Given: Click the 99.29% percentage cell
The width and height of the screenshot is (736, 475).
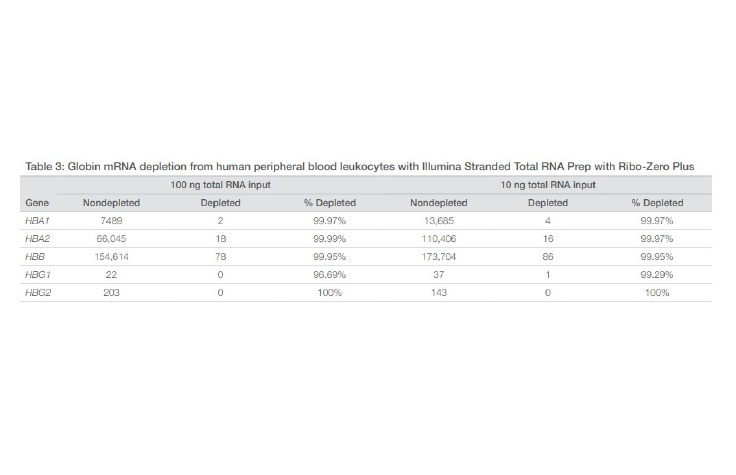Looking at the screenshot, I should [656, 274].
